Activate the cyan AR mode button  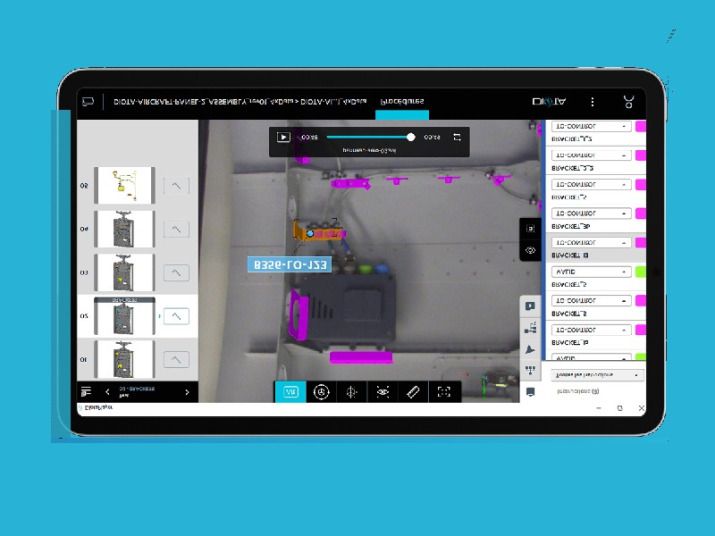coord(290,392)
